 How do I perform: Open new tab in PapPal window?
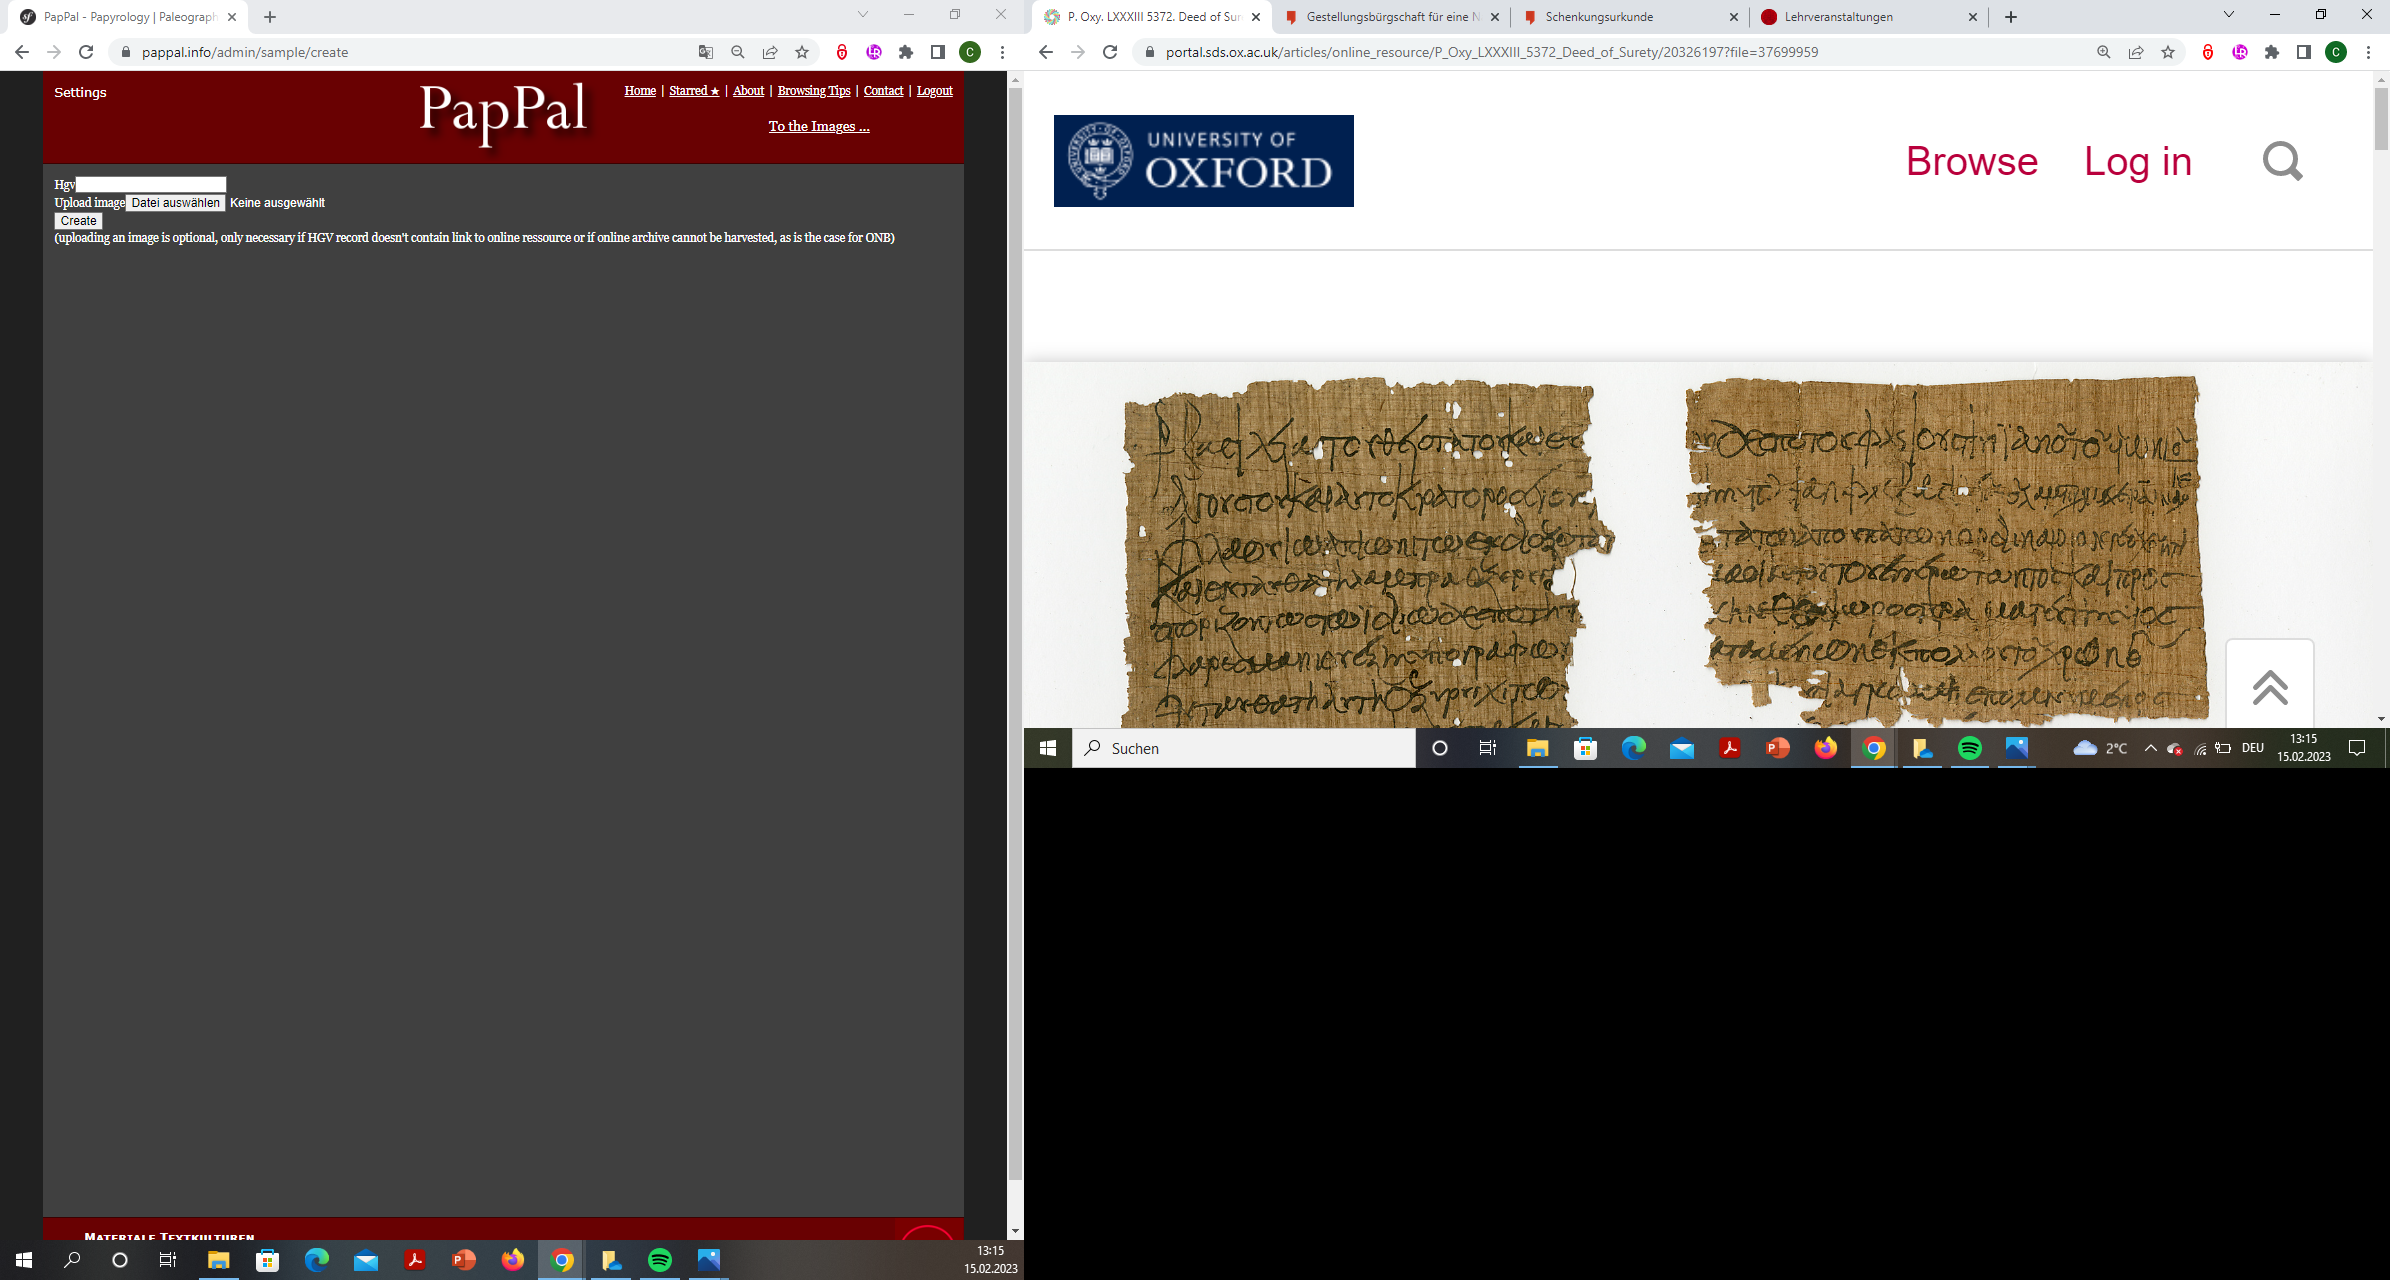pyautogui.click(x=270, y=17)
